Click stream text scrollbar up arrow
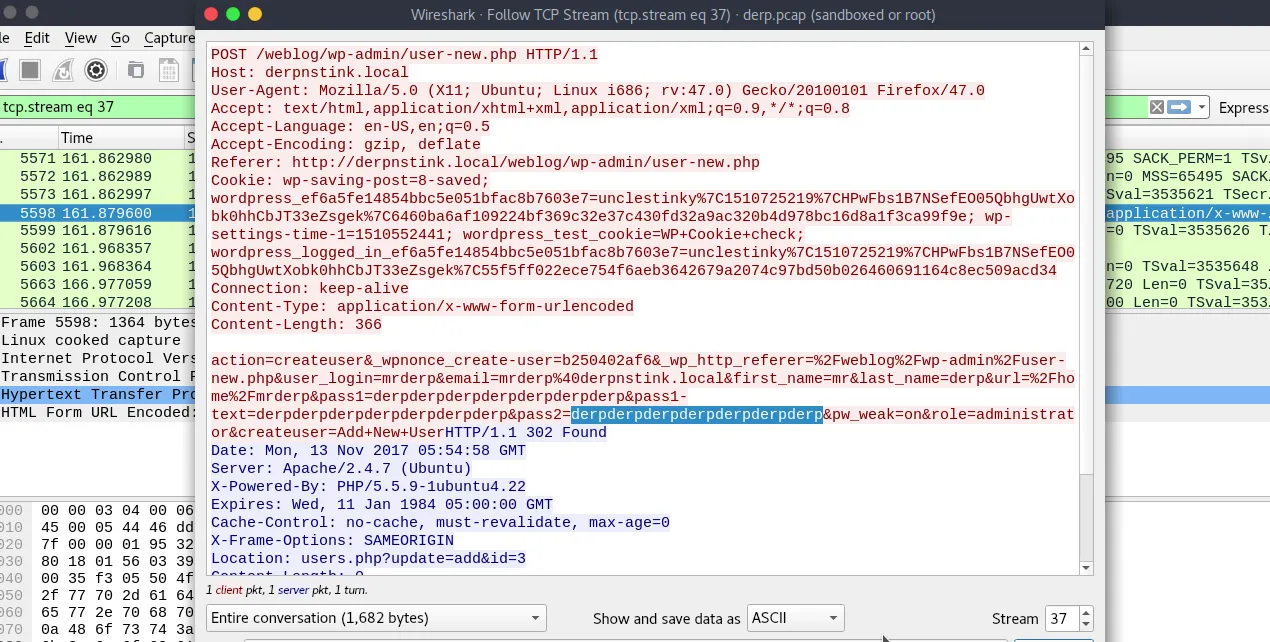 (1087, 49)
